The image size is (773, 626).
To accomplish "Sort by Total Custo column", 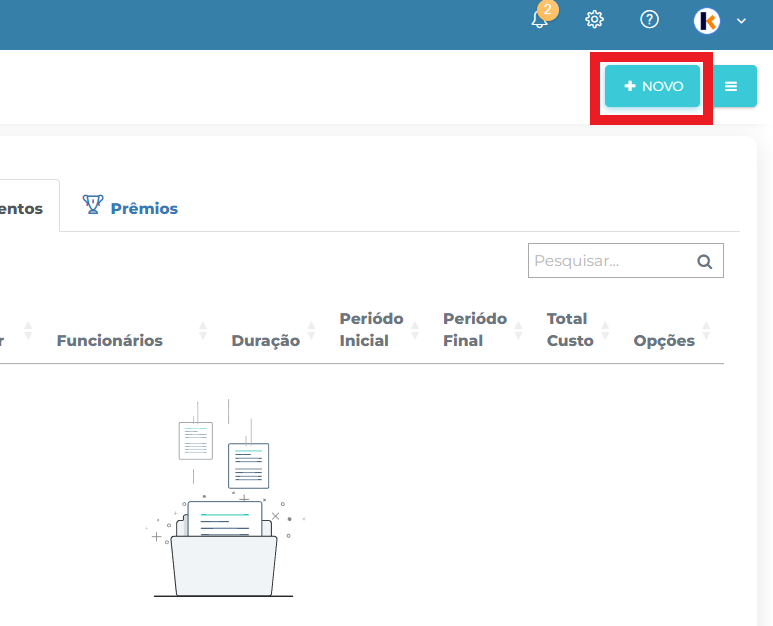I will [x=570, y=329].
